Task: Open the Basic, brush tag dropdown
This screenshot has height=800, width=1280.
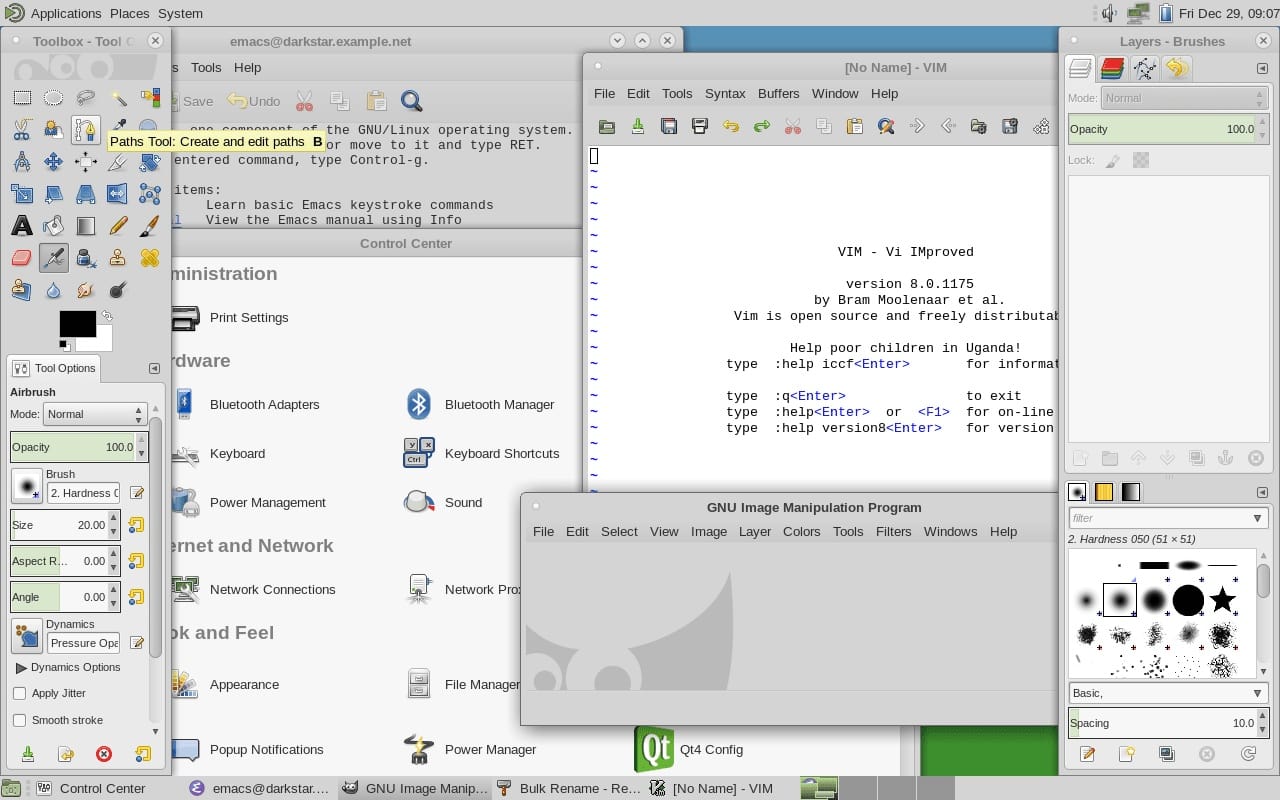Action: pos(1168,693)
